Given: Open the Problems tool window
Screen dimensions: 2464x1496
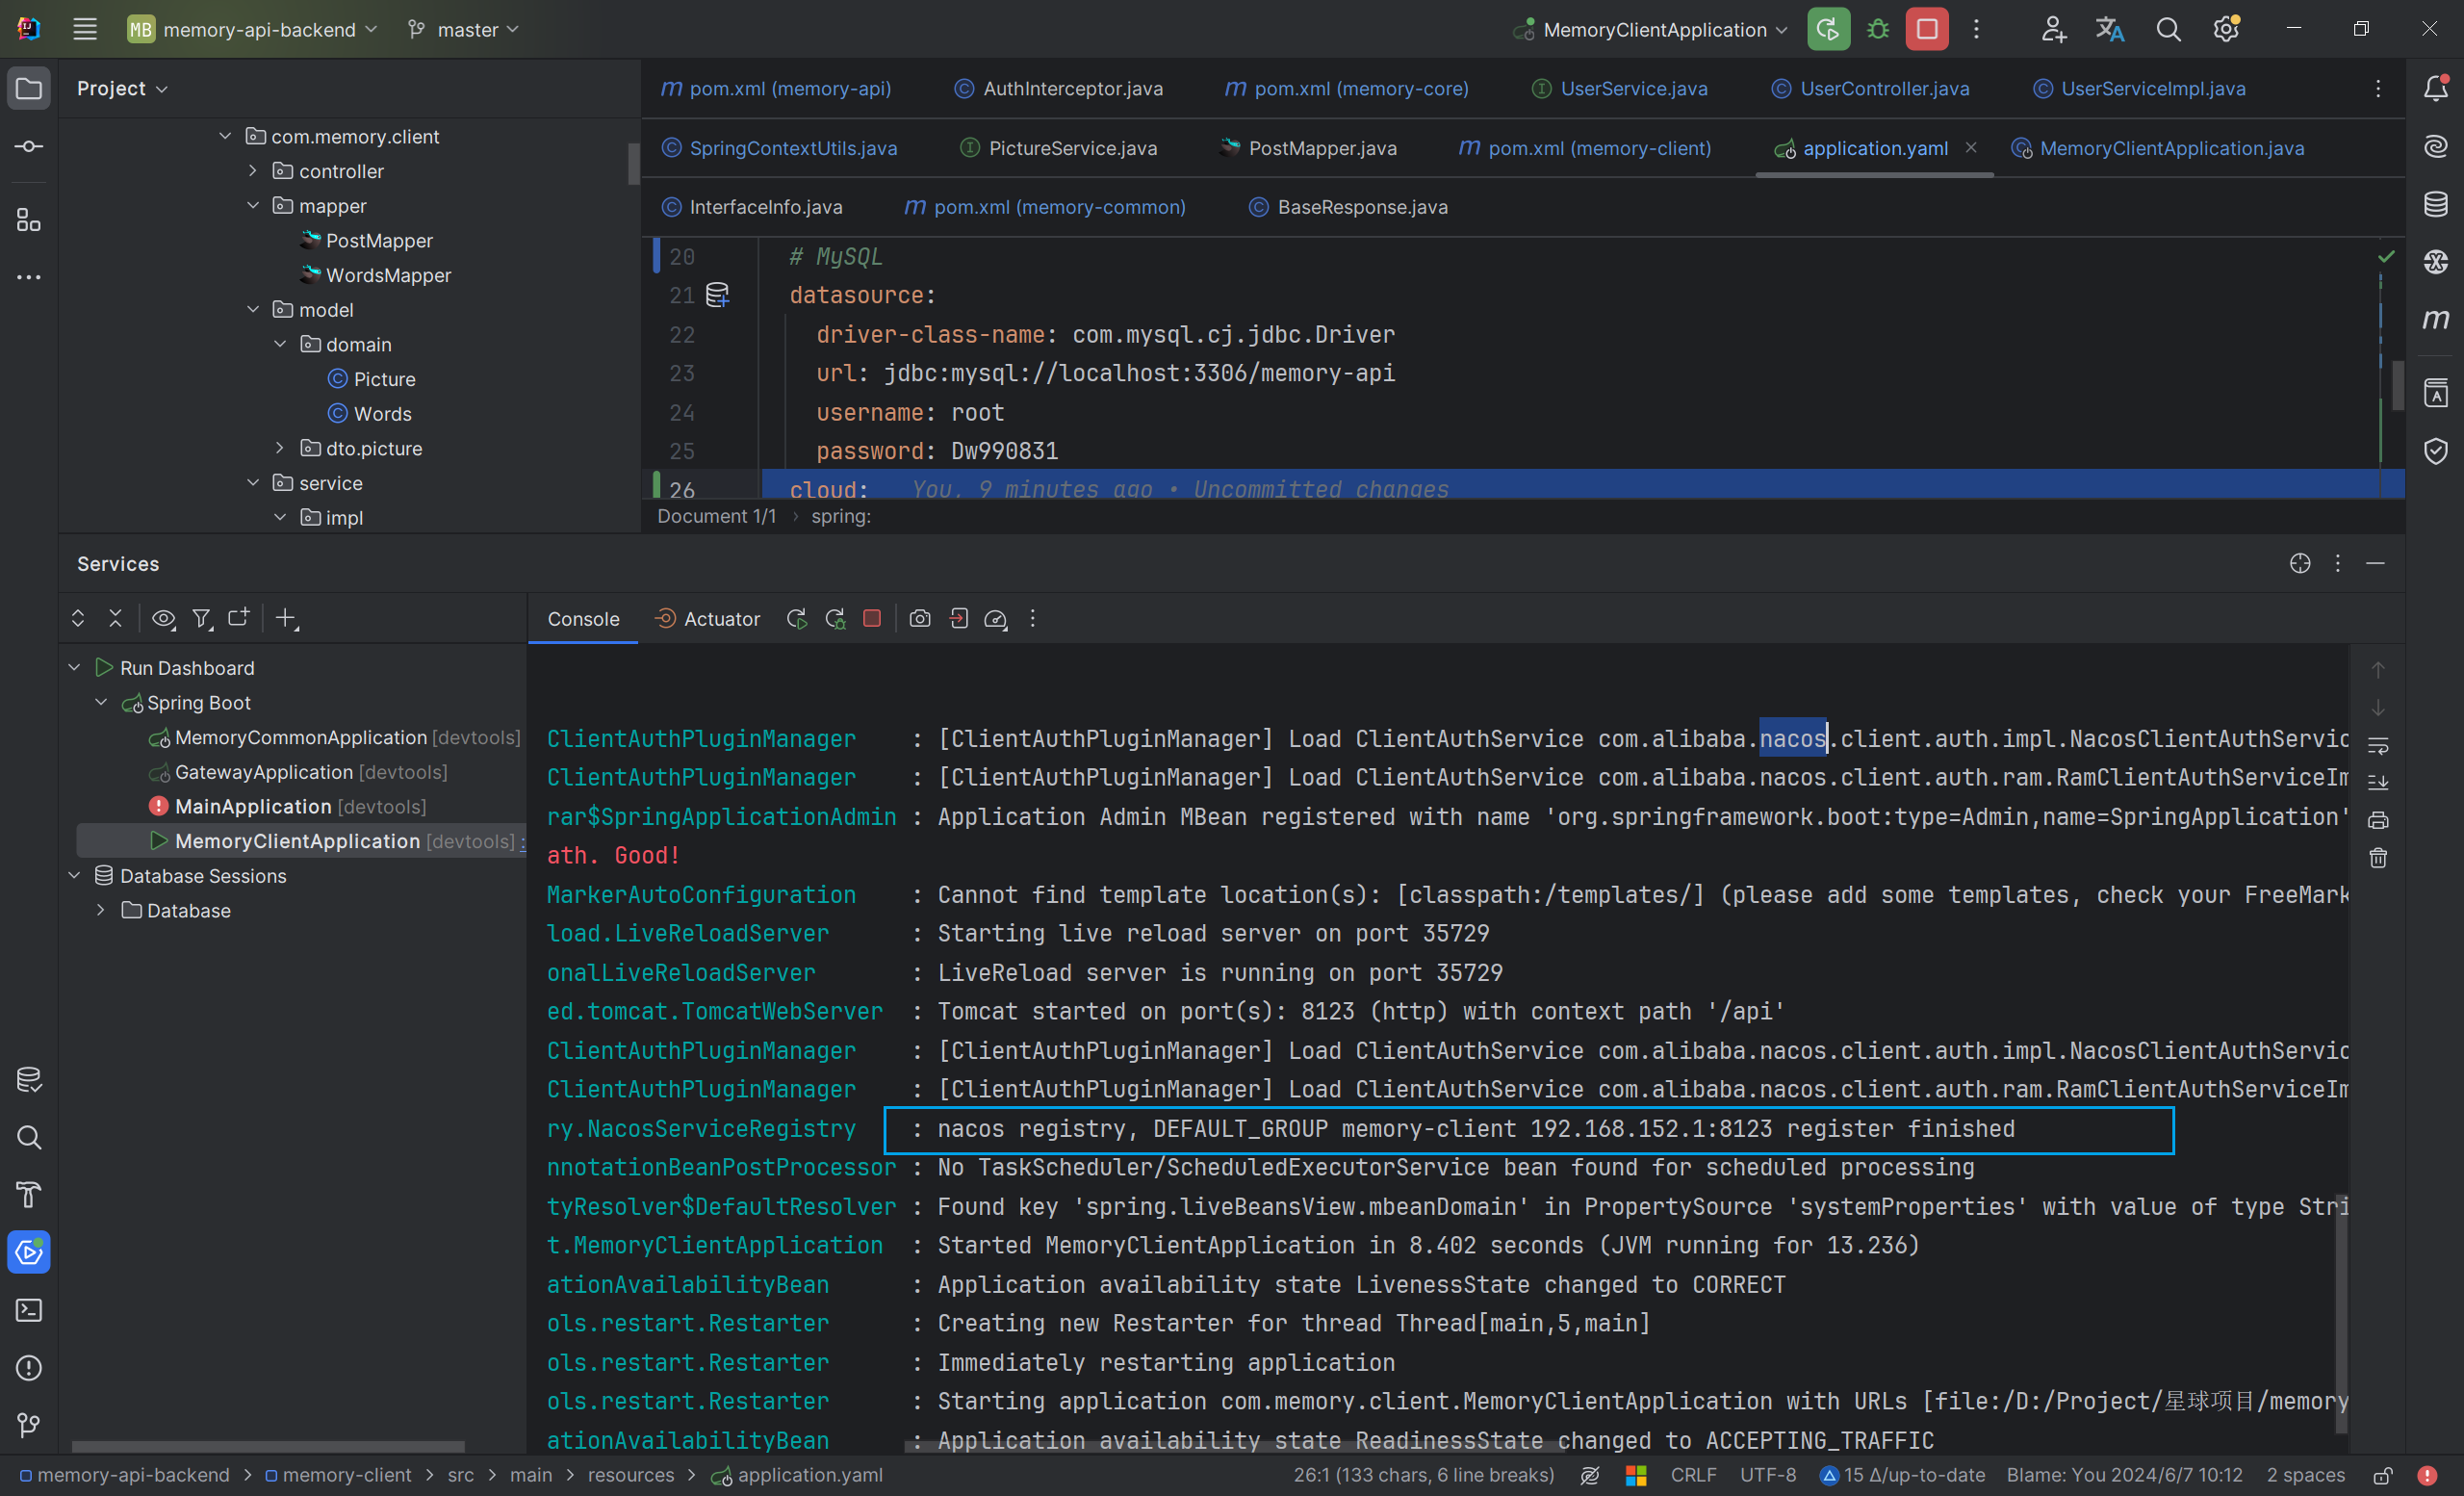Looking at the screenshot, I should (x=29, y=1368).
